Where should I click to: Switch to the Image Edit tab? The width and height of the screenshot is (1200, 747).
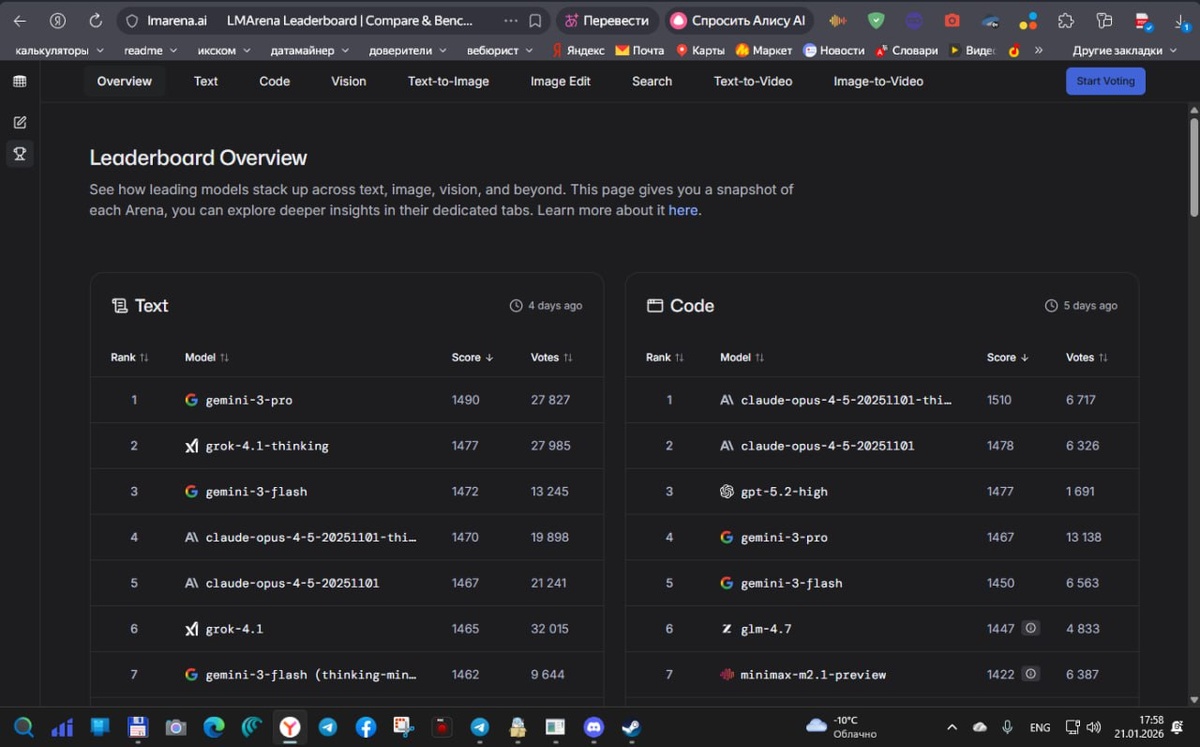(x=561, y=81)
